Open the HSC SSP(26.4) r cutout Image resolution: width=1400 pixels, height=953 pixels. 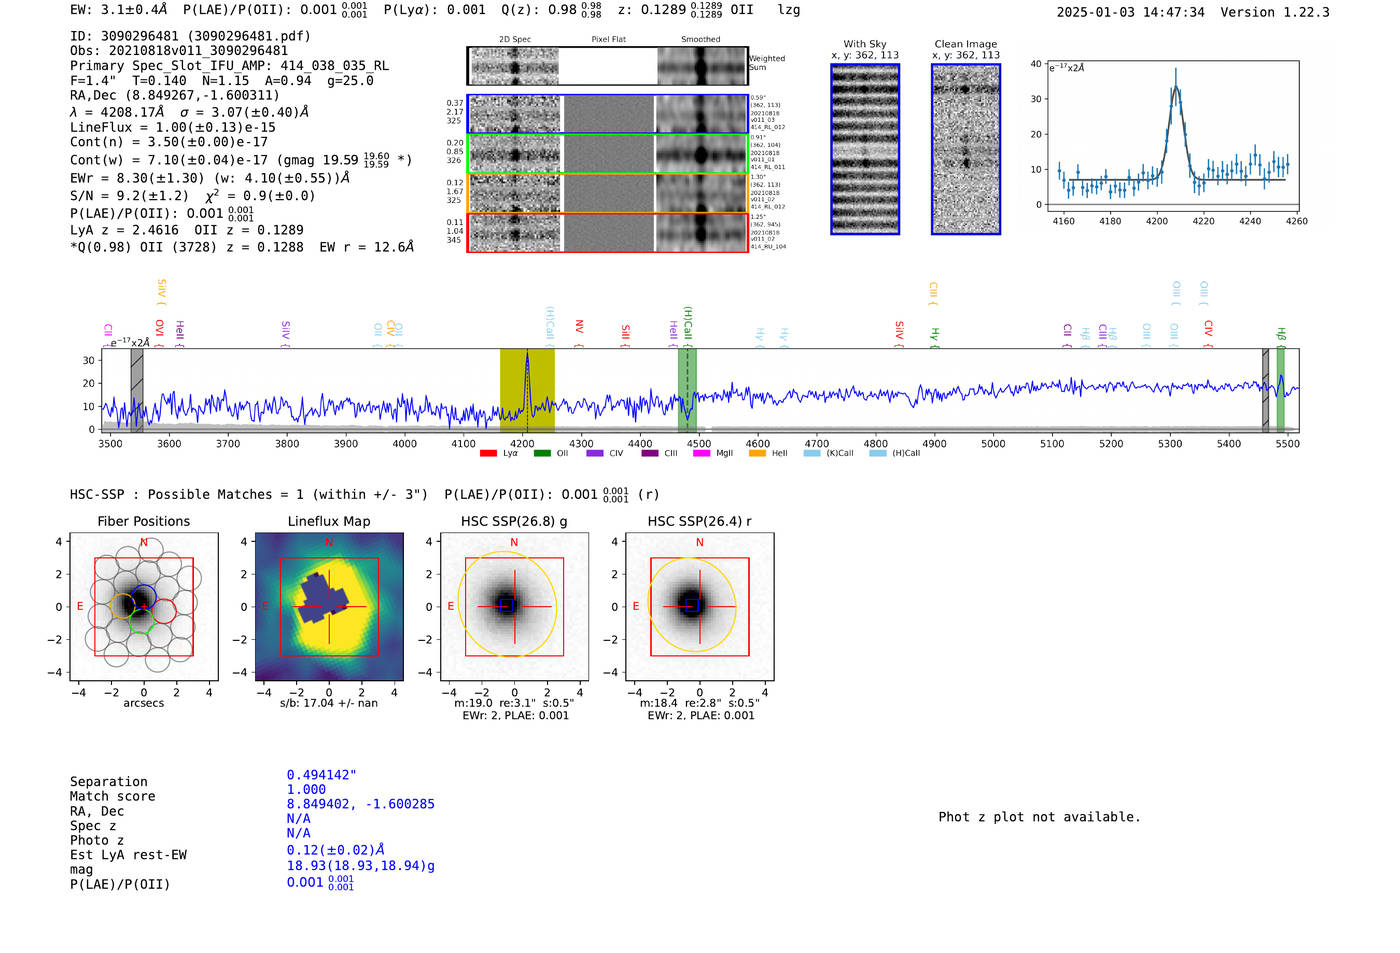(x=700, y=607)
